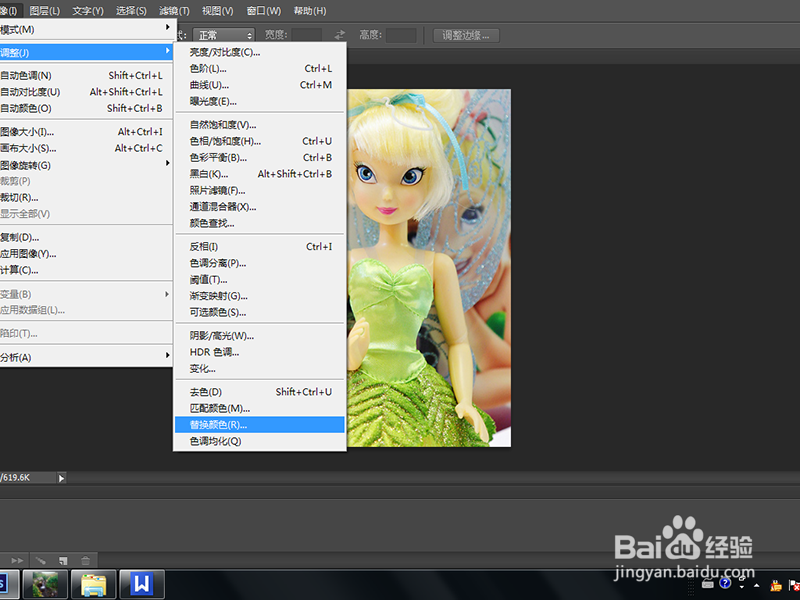Select 图像大小(I)... in Image menu
Viewport: 800px width, 600px height.
(86, 132)
